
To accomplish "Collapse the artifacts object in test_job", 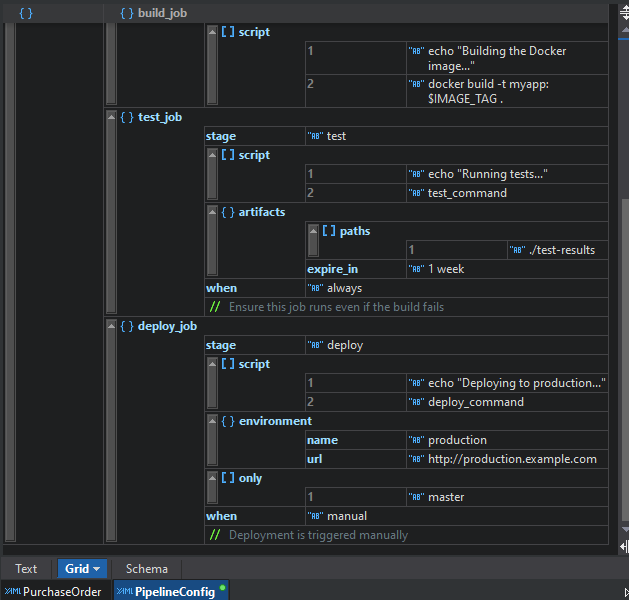I will (x=211, y=213).
